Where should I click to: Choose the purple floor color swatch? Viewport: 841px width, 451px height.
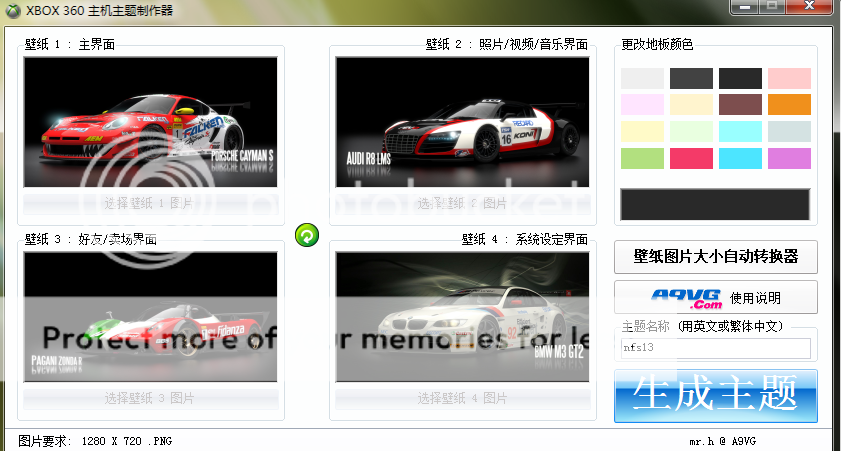(x=789, y=158)
